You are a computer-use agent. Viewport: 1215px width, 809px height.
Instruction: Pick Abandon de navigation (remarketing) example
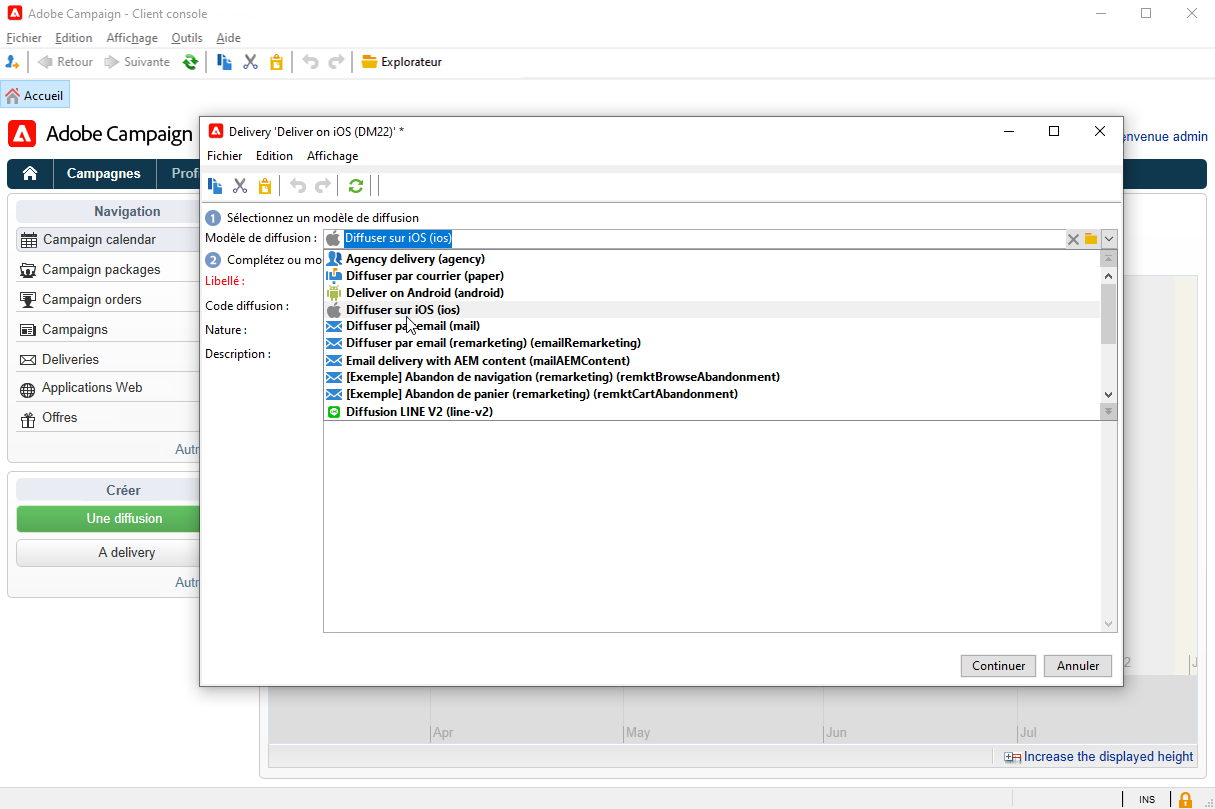(711, 377)
